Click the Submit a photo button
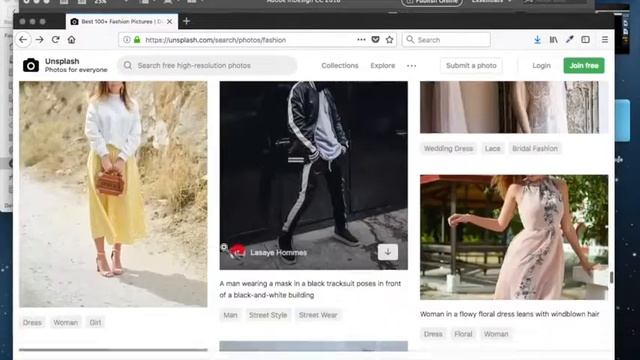The height and width of the screenshot is (360, 640). tap(471, 65)
